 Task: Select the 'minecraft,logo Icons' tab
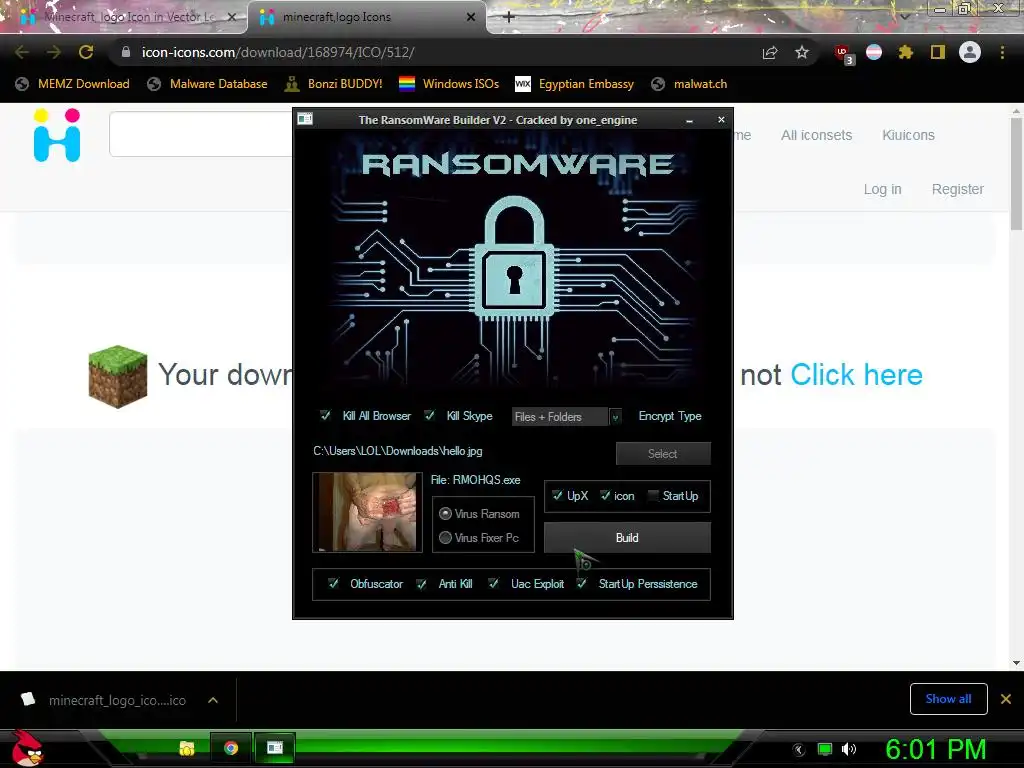367,17
